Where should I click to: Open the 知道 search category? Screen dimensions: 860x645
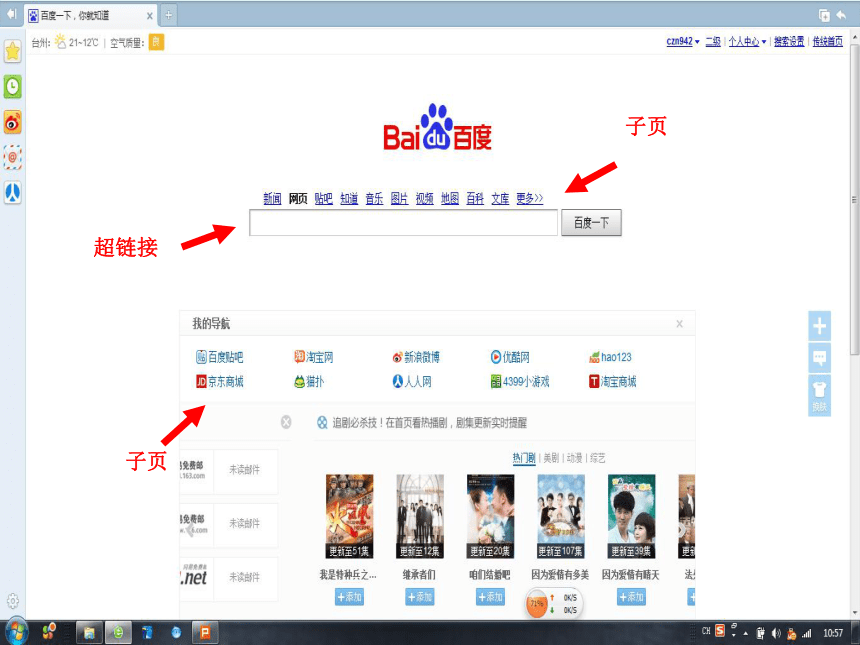click(349, 198)
